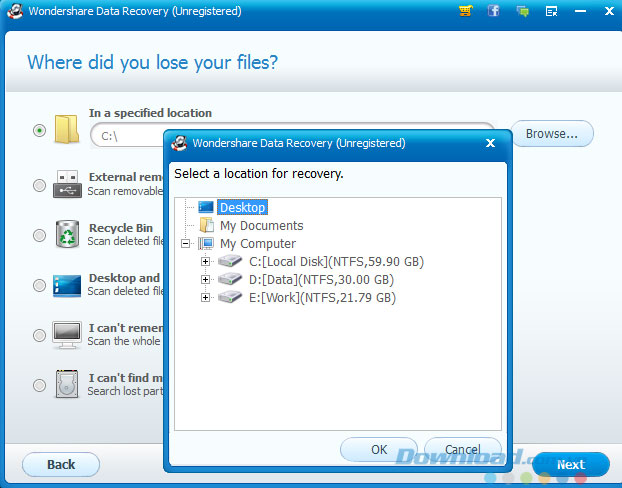Click OK in the location dialog
Viewport: 622px width, 488px height.
(x=379, y=450)
